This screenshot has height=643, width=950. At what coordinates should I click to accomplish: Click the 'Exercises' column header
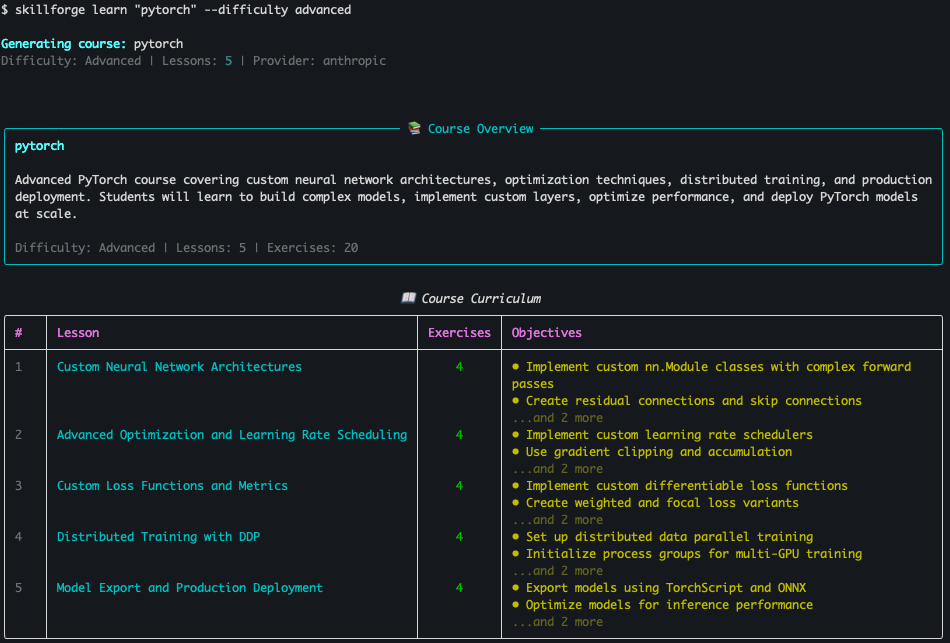459,333
